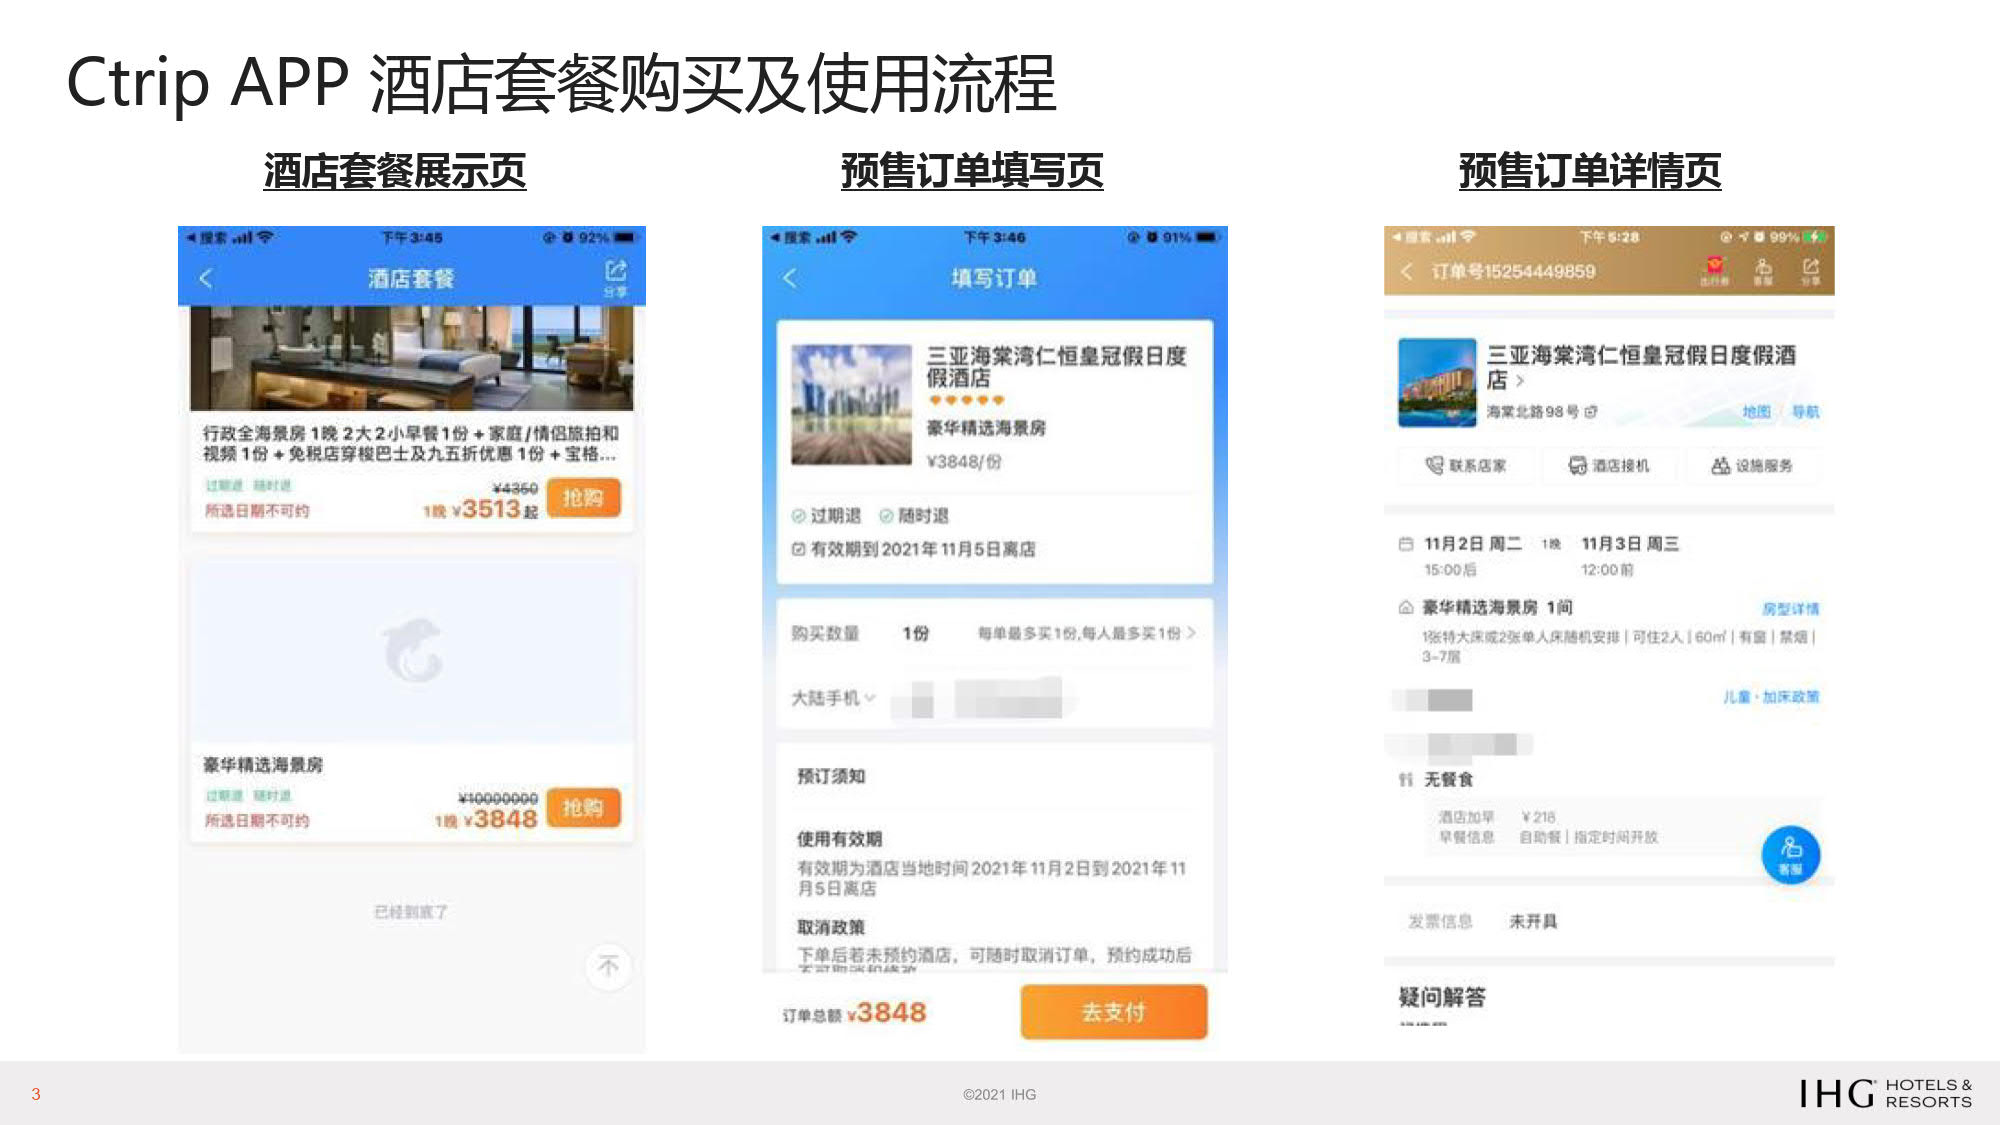Tap 疑问解答 heading

click(1442, 997)
